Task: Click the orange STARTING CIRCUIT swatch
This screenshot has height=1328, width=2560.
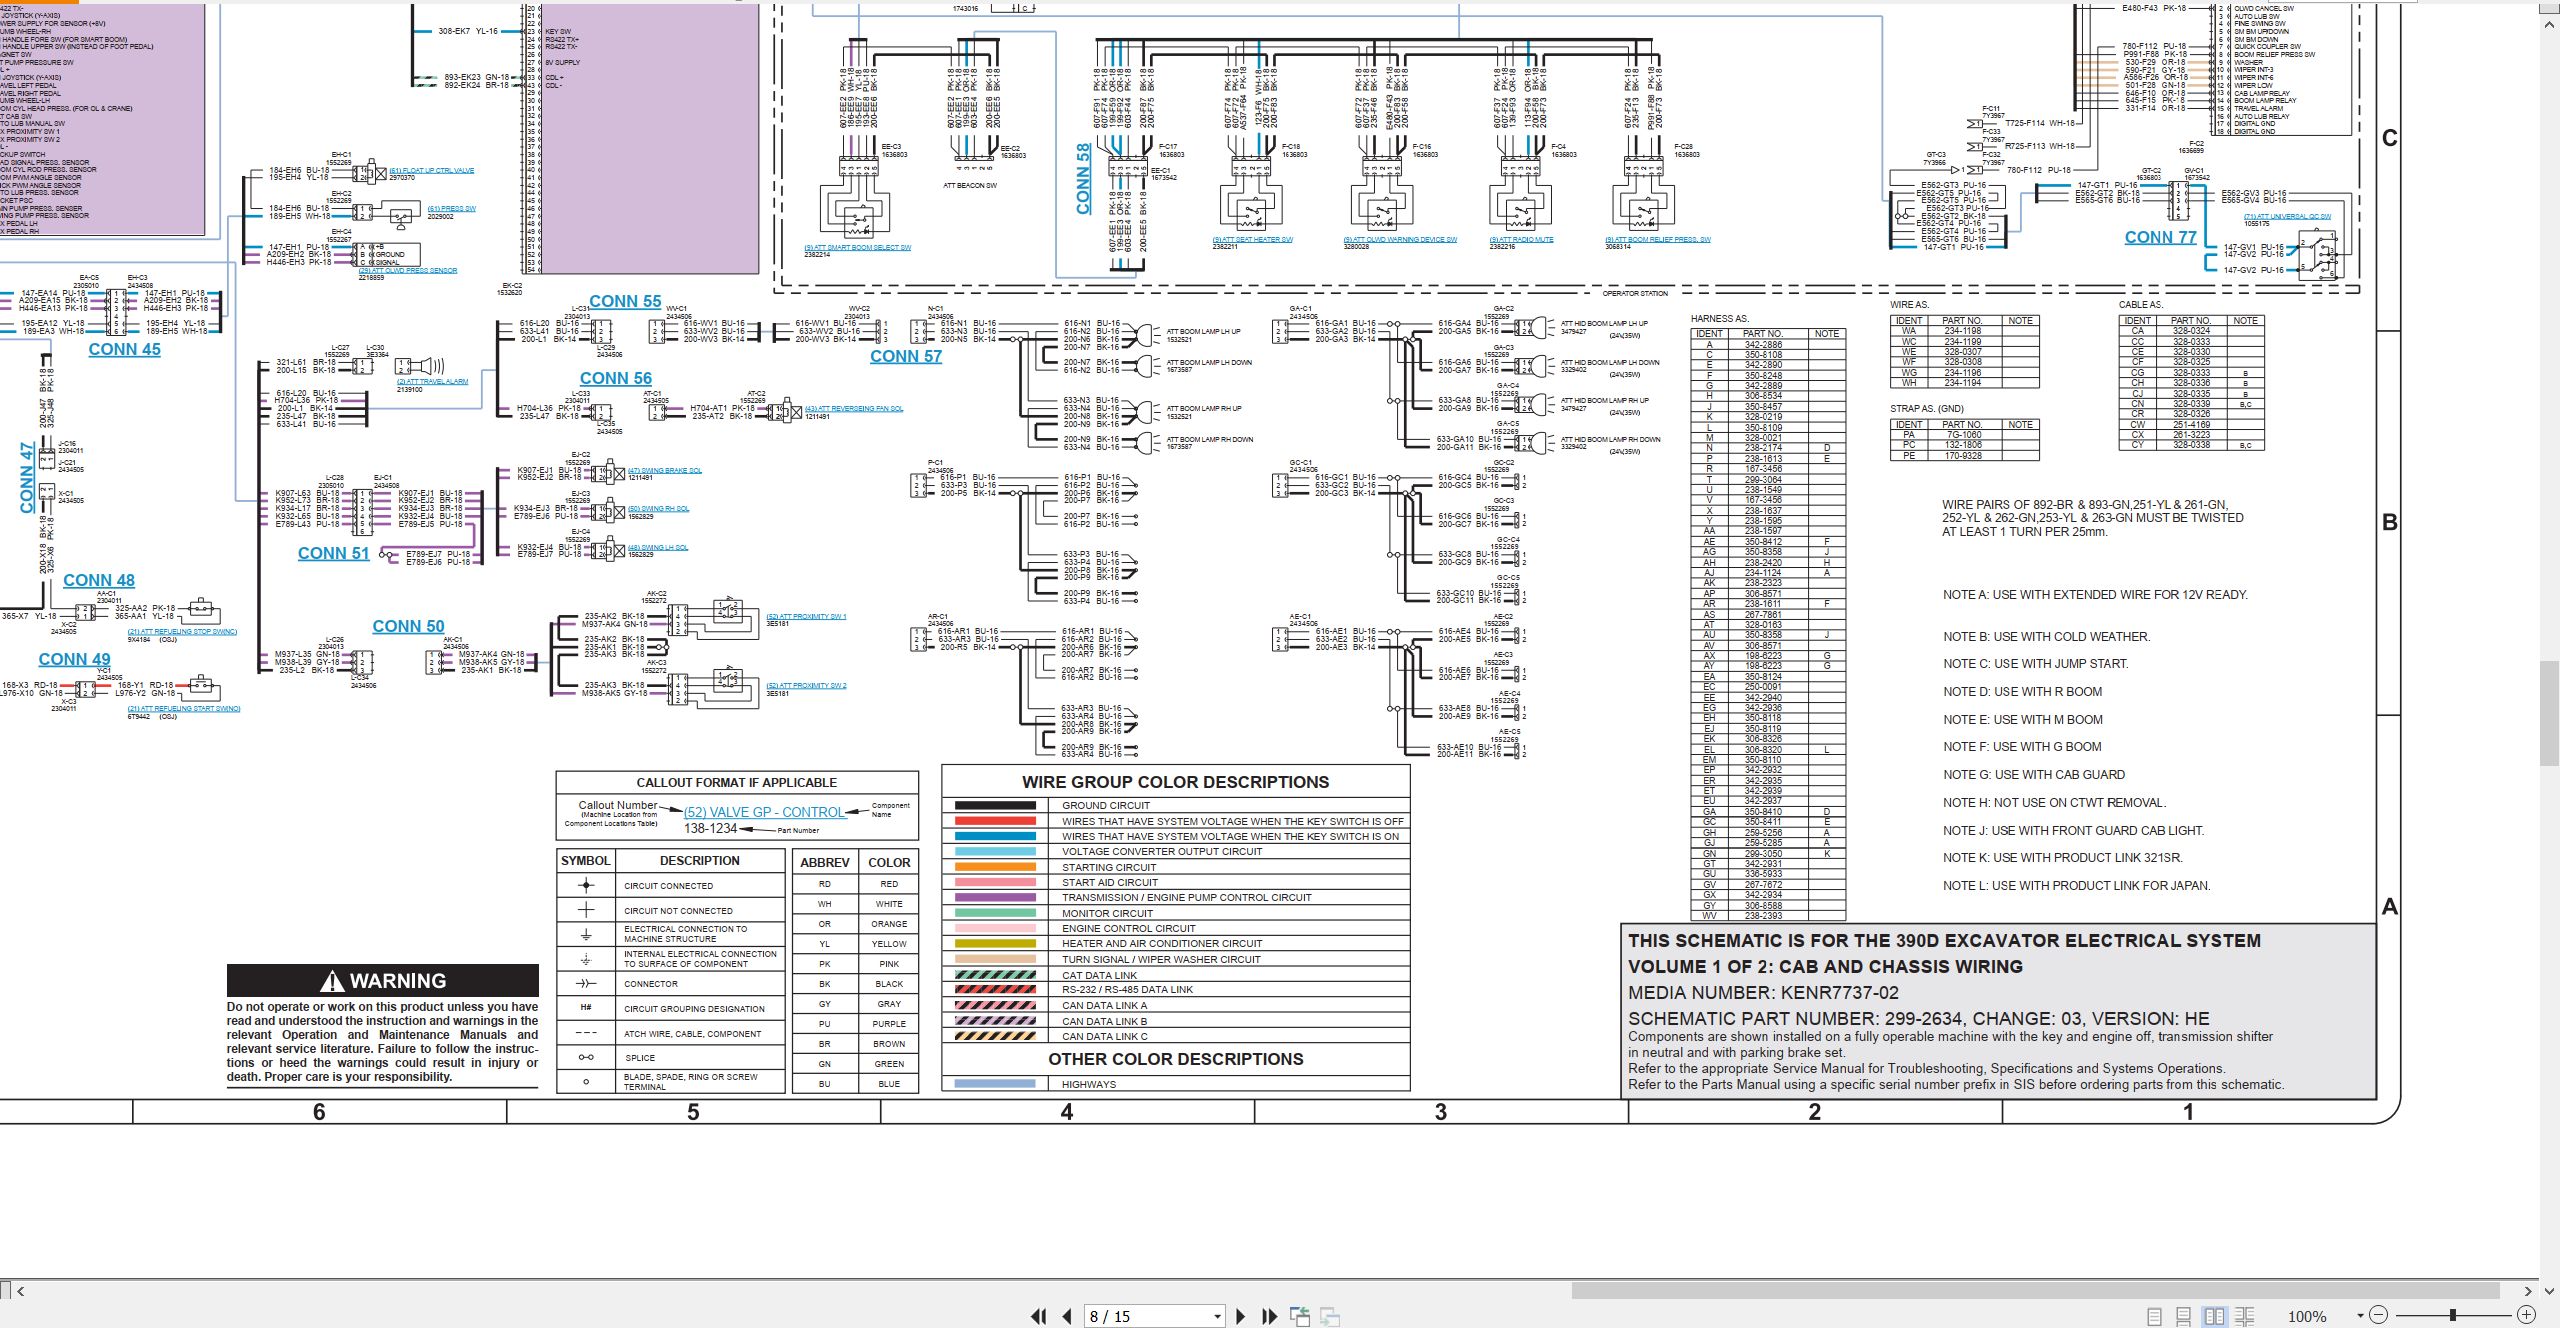Action: 995,867
